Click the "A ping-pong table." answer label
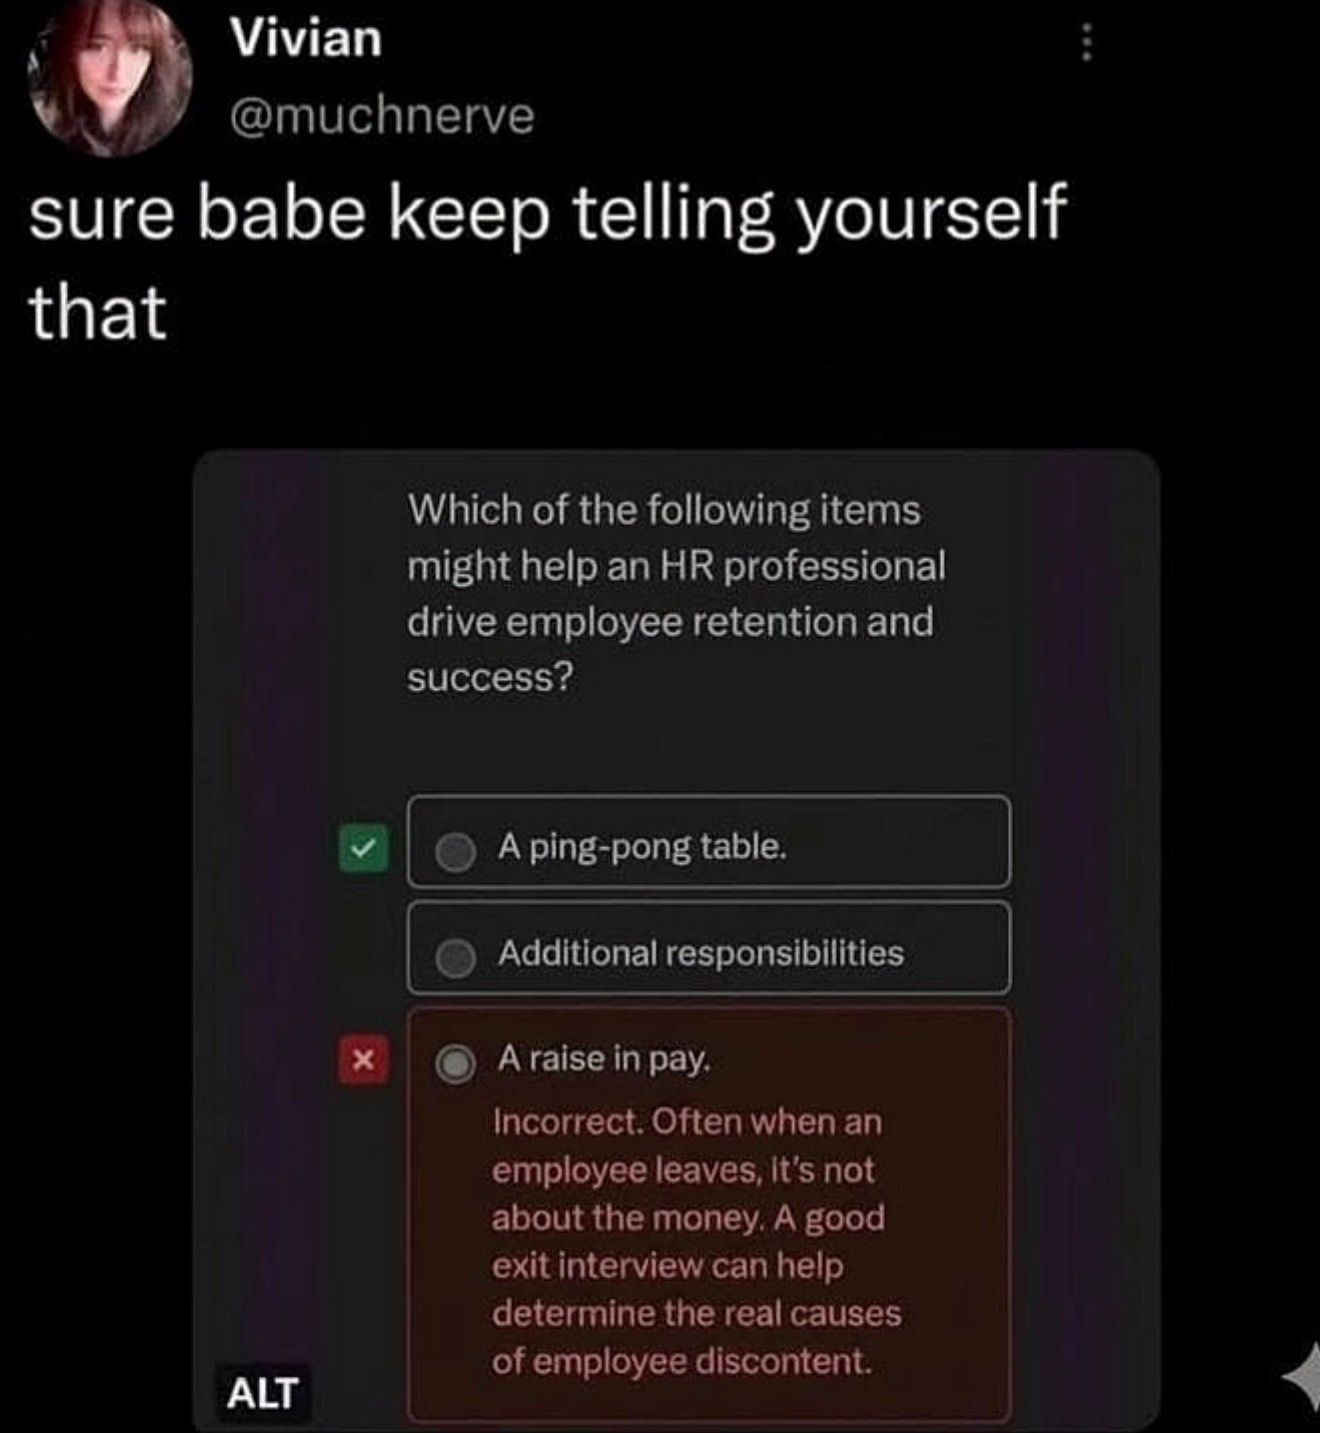 642,848
